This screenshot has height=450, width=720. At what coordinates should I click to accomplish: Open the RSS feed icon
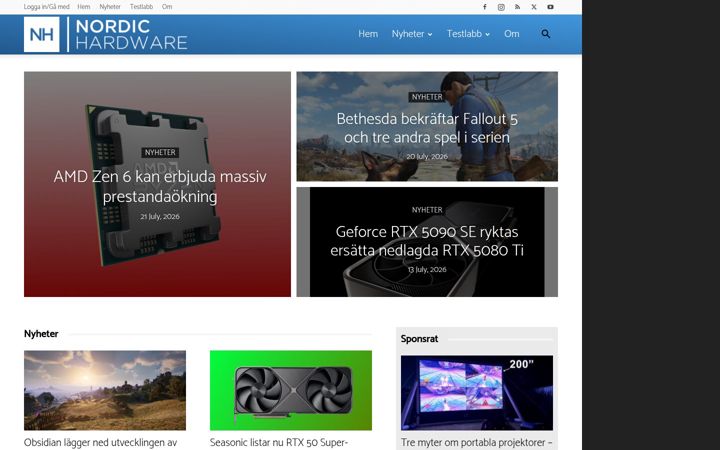click(x=518, y=7)
